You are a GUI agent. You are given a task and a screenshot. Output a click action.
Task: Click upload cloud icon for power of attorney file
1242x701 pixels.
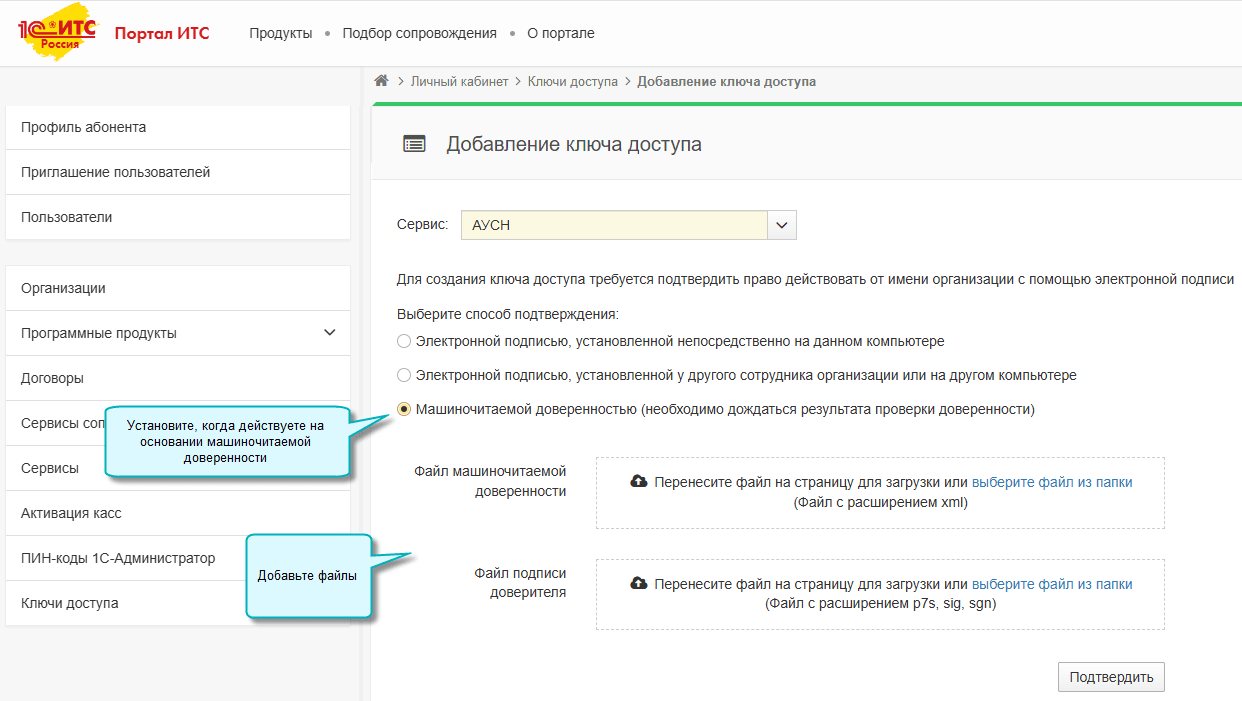point(639,482)
